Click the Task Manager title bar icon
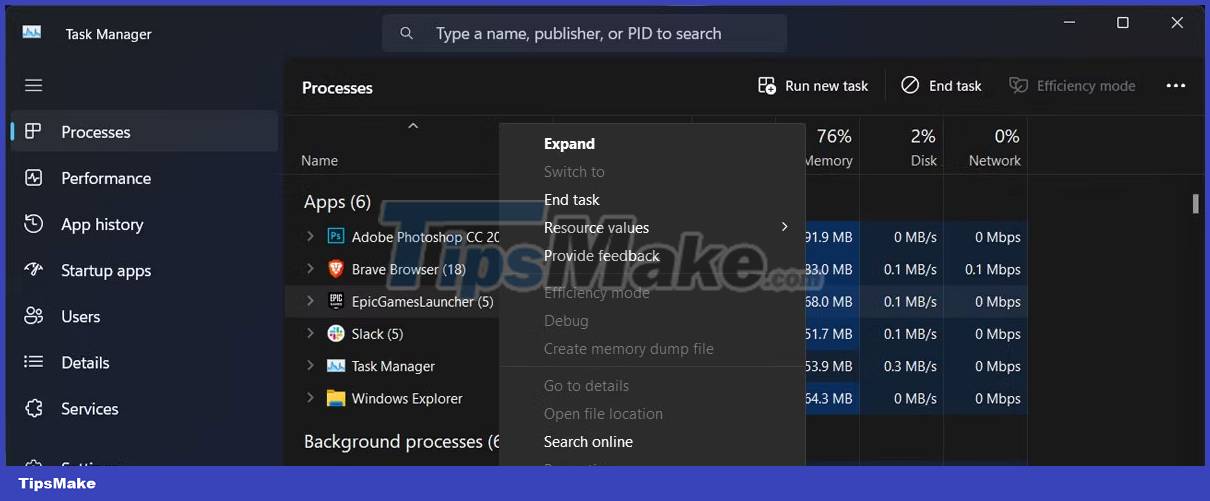This screenshot has width=1210, height=501. [x=32, y=33]
